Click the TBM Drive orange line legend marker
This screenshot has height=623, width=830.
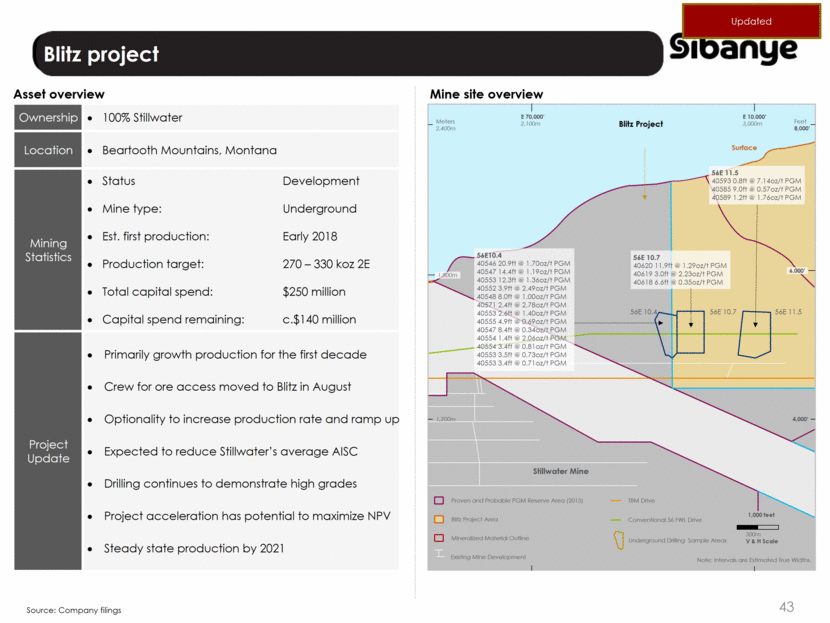[x=617, y=500]
